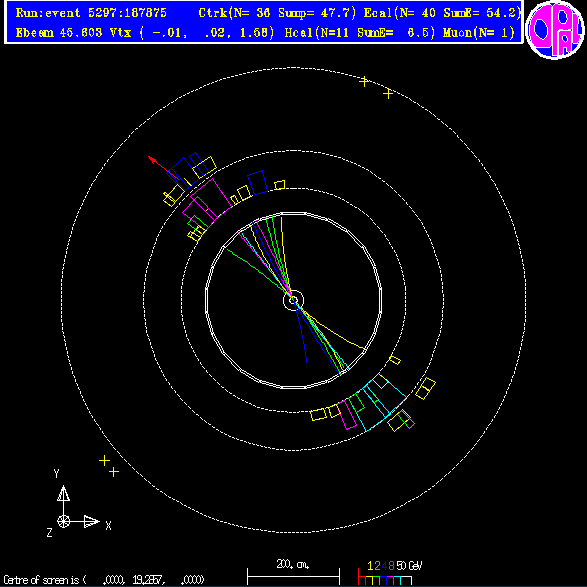The image size is (587, 587).
Task: Pick the long green track extending left
Action: pos(257,270)
